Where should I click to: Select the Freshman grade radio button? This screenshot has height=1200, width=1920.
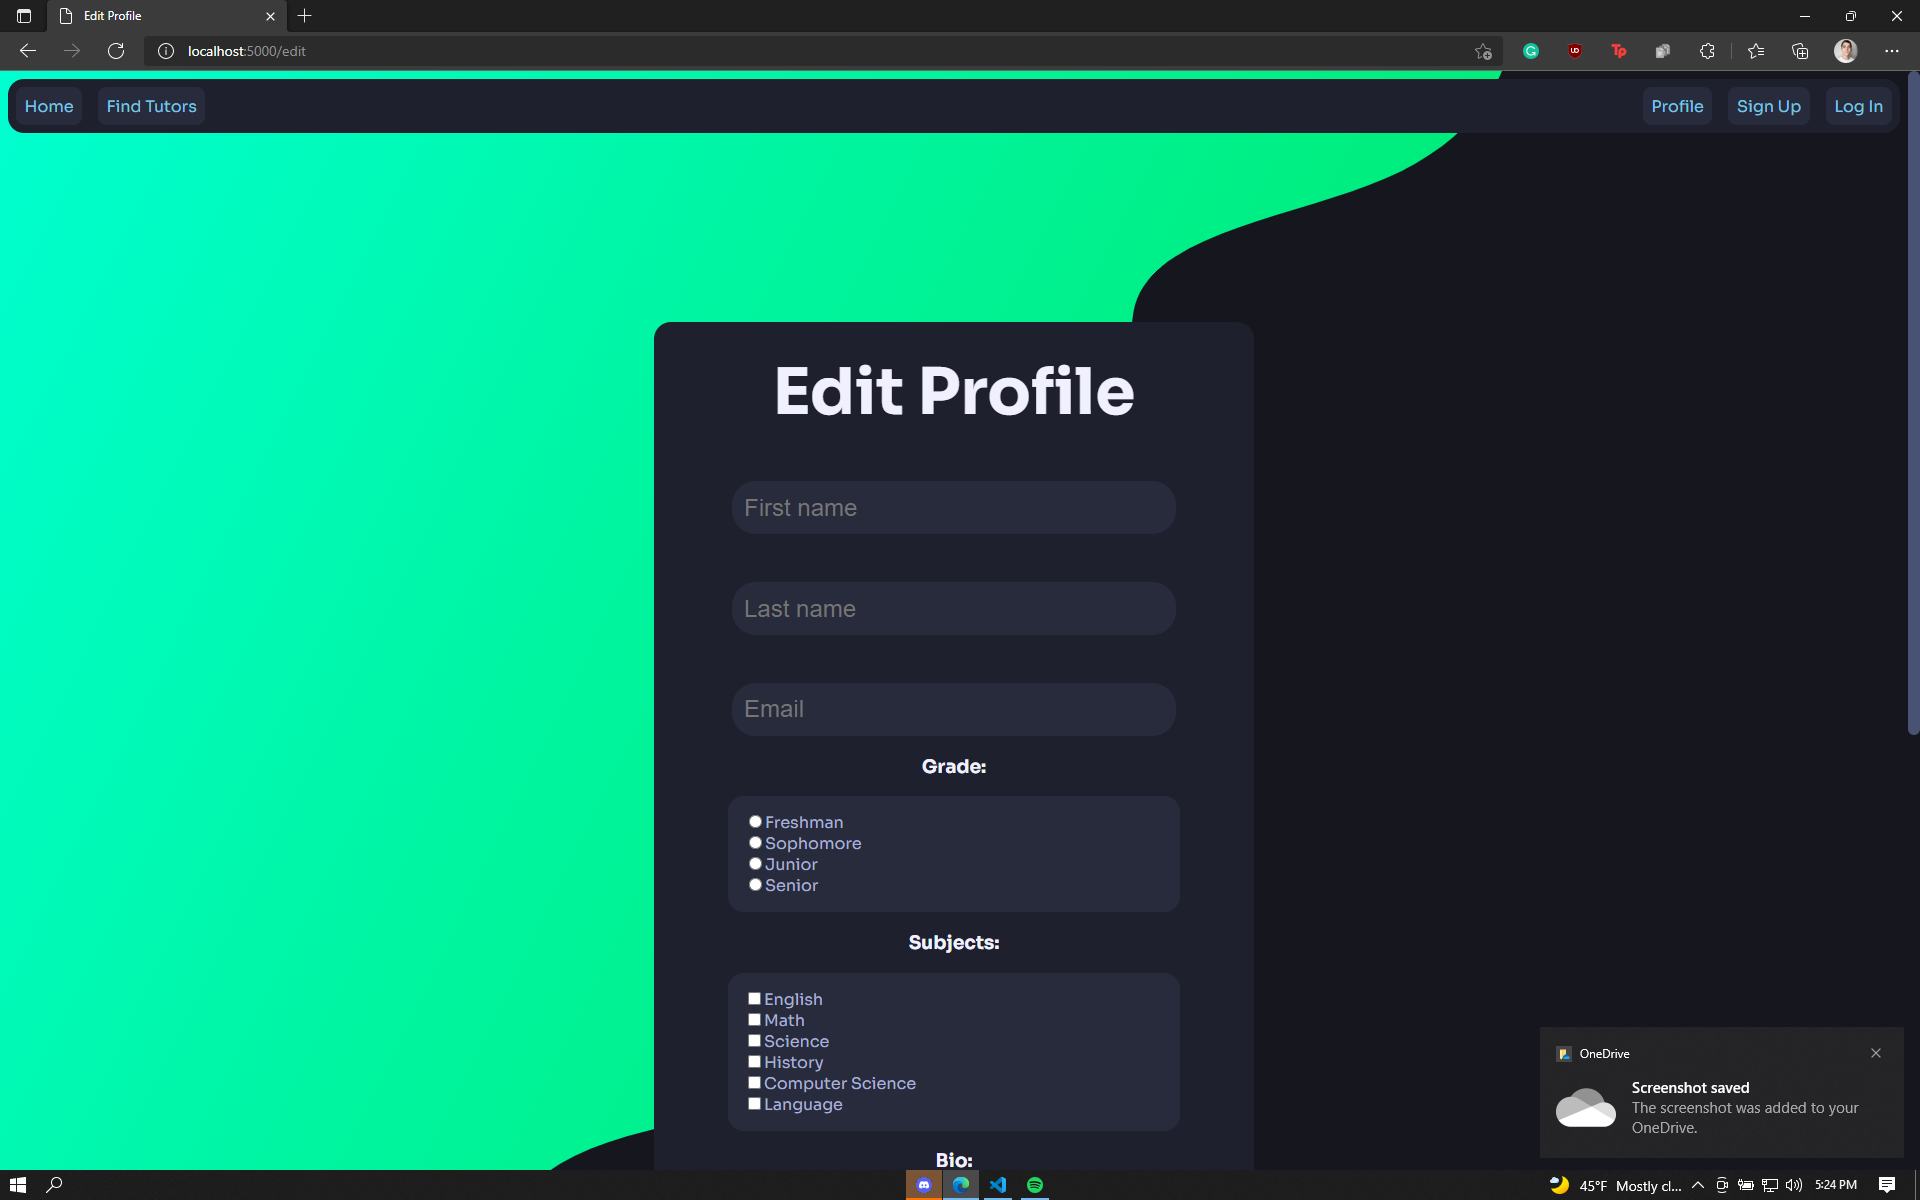coord(755,822)
